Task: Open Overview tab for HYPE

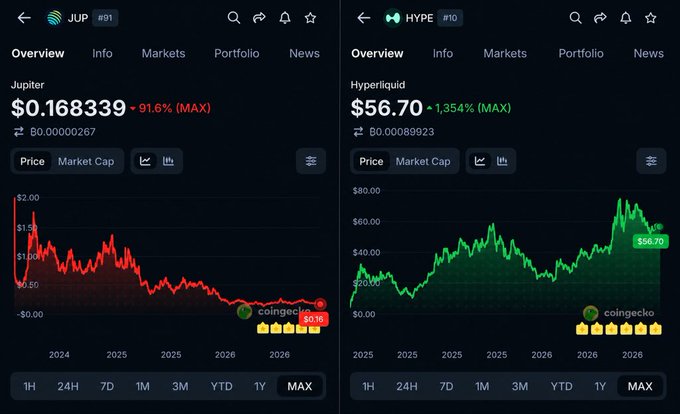Action: point(377,53)
